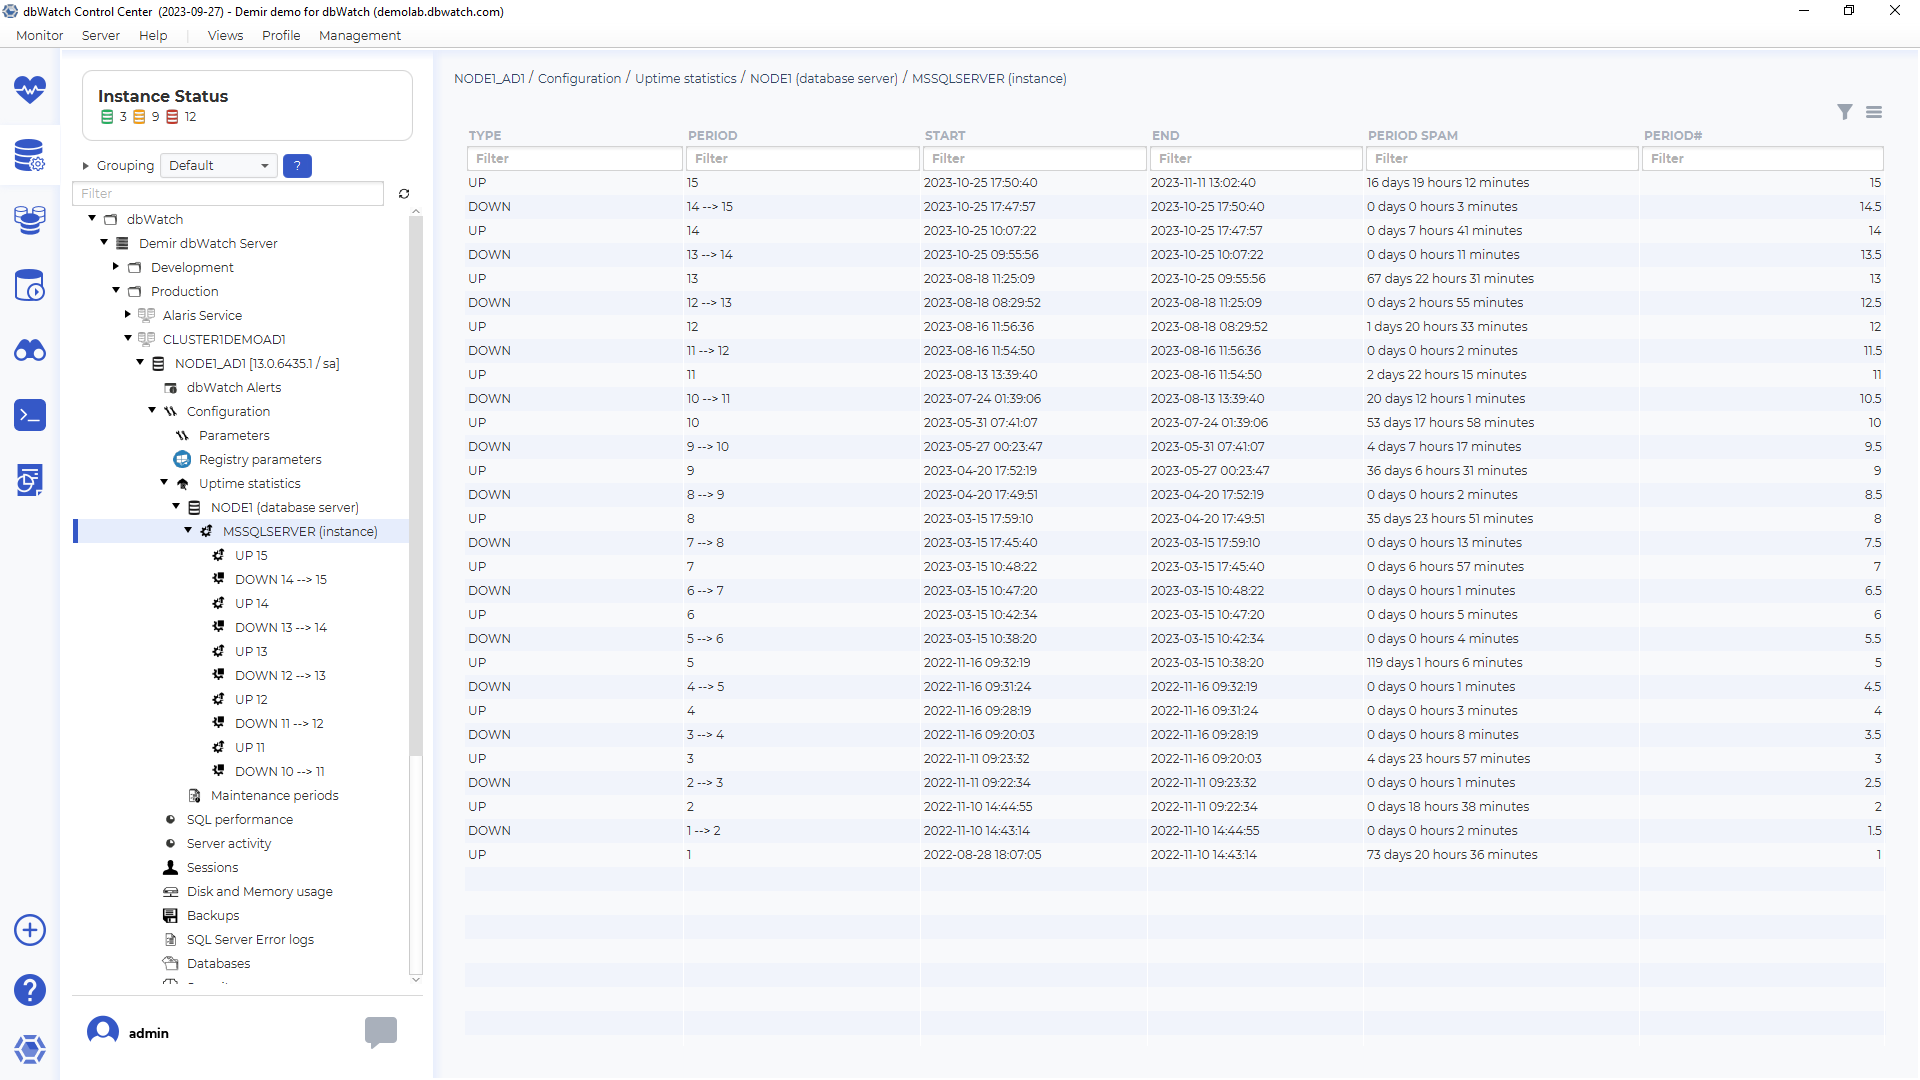This screenshot has height=1080, width=1920.
Task: Click the tree scrollbar down arrow
Action: tap(416, 980)
